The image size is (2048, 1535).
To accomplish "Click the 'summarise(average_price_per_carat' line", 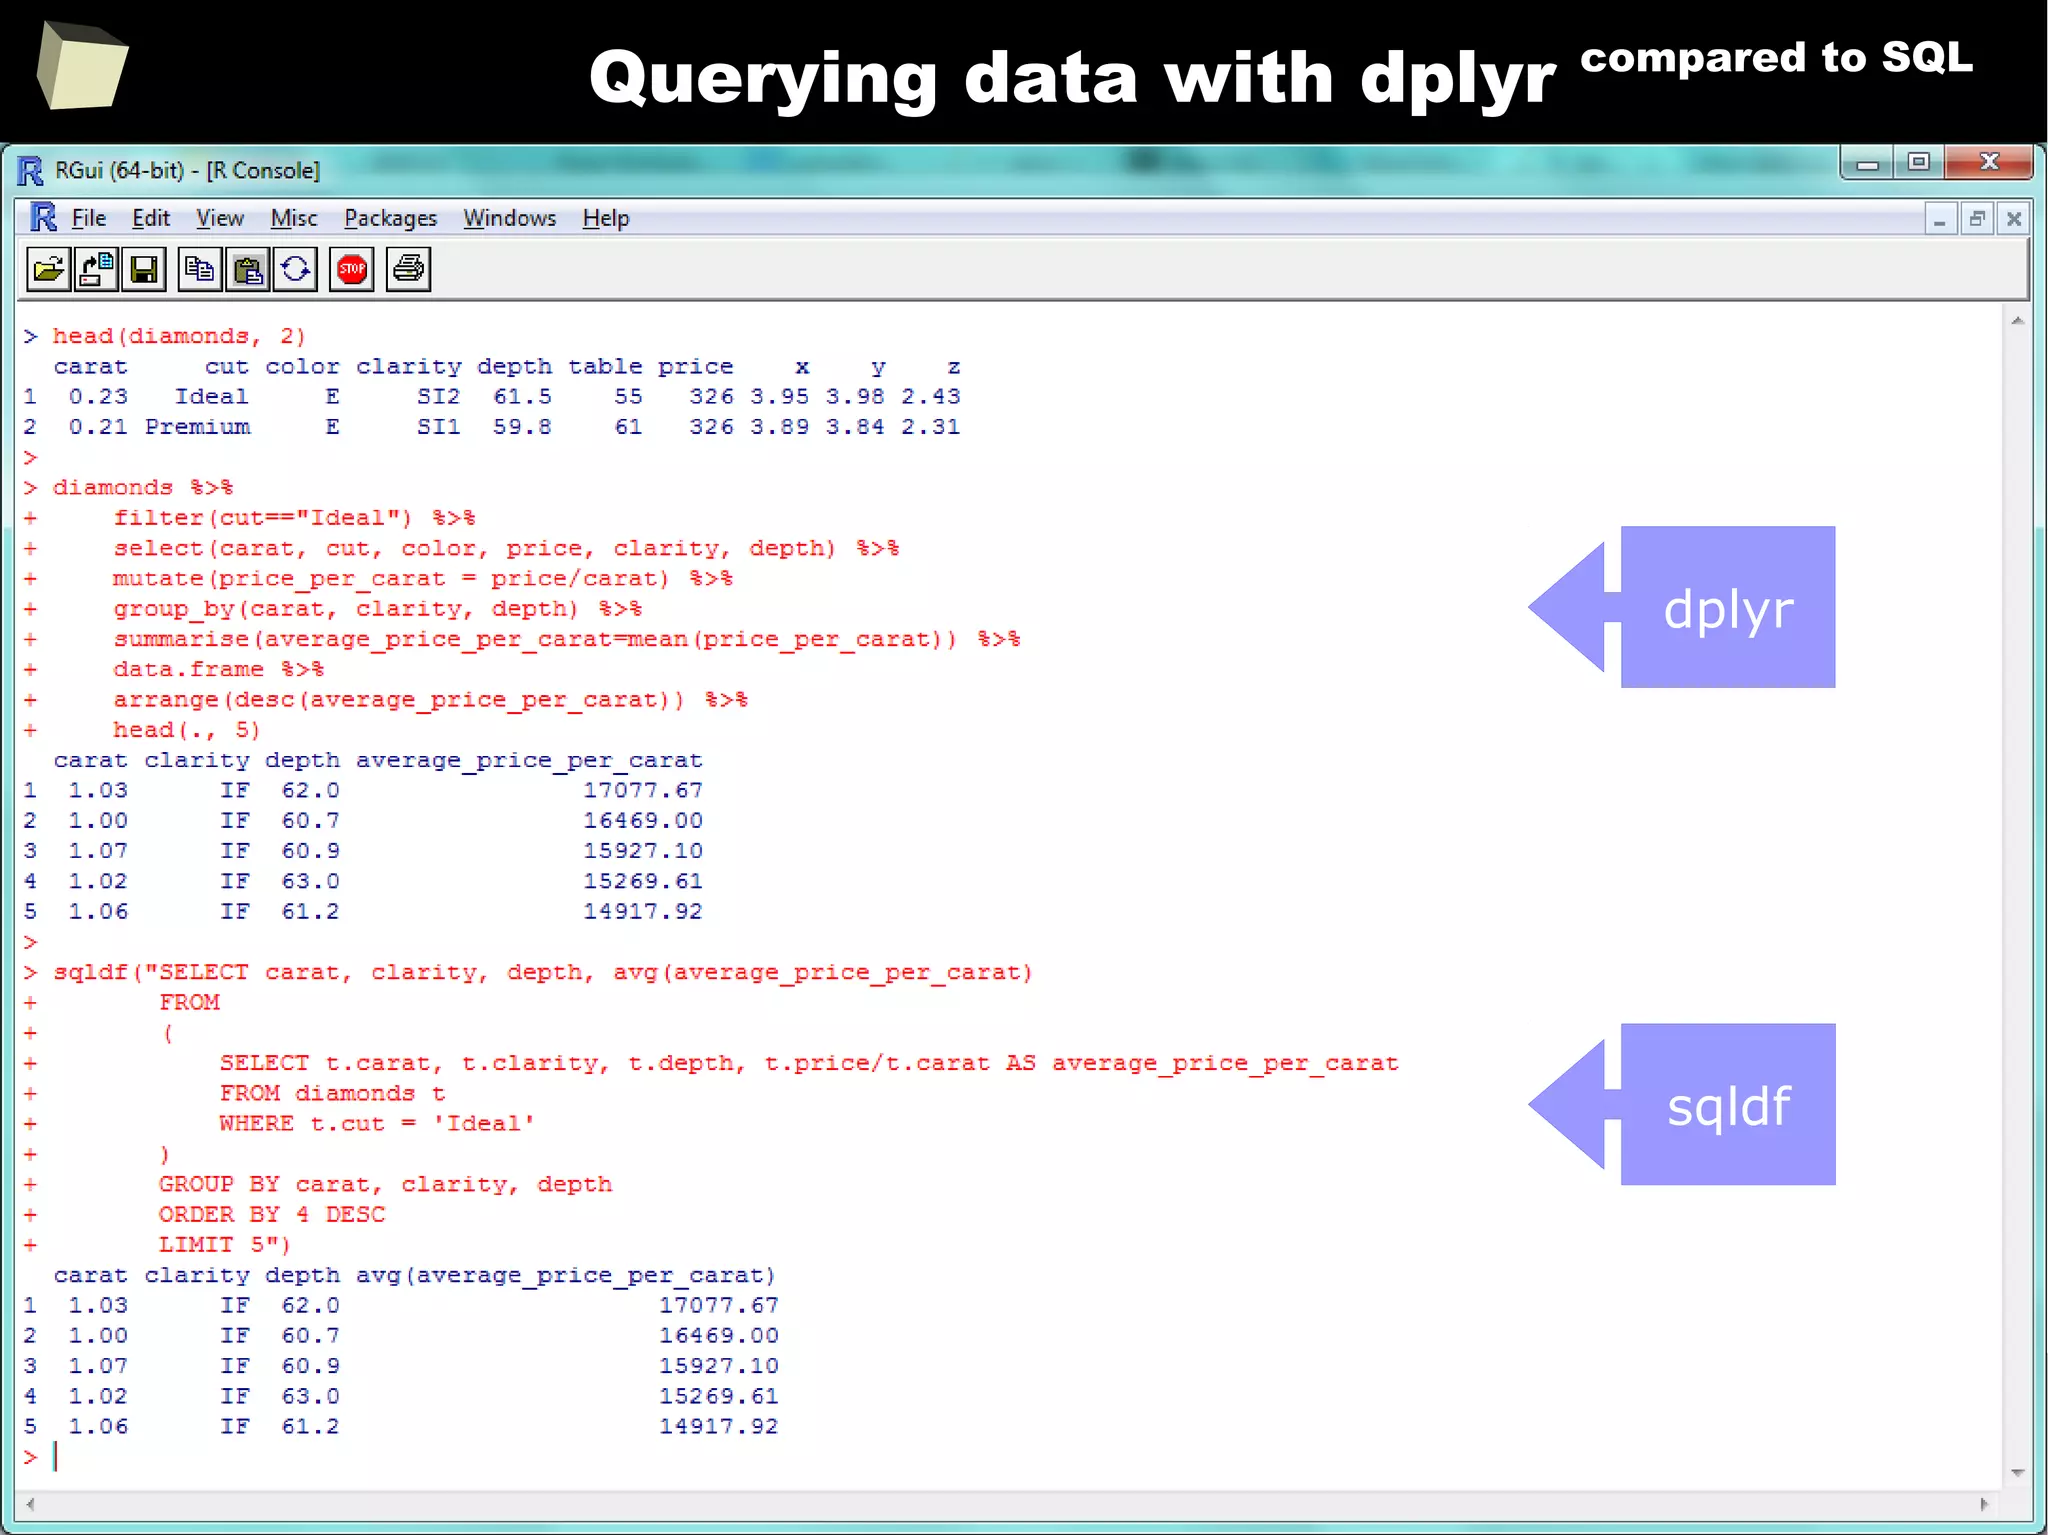I will point(567,639).
